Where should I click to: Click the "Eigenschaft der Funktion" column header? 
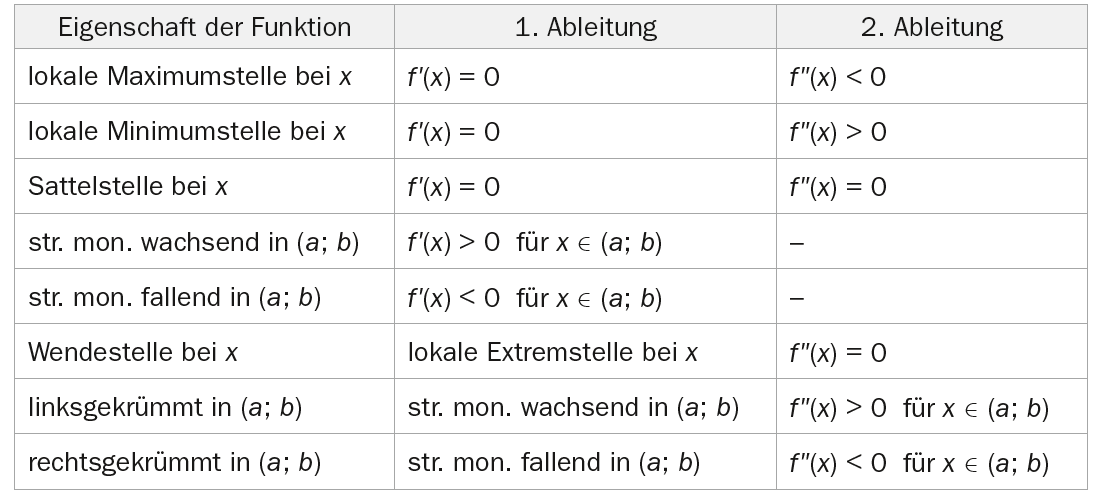coord(205,27)
